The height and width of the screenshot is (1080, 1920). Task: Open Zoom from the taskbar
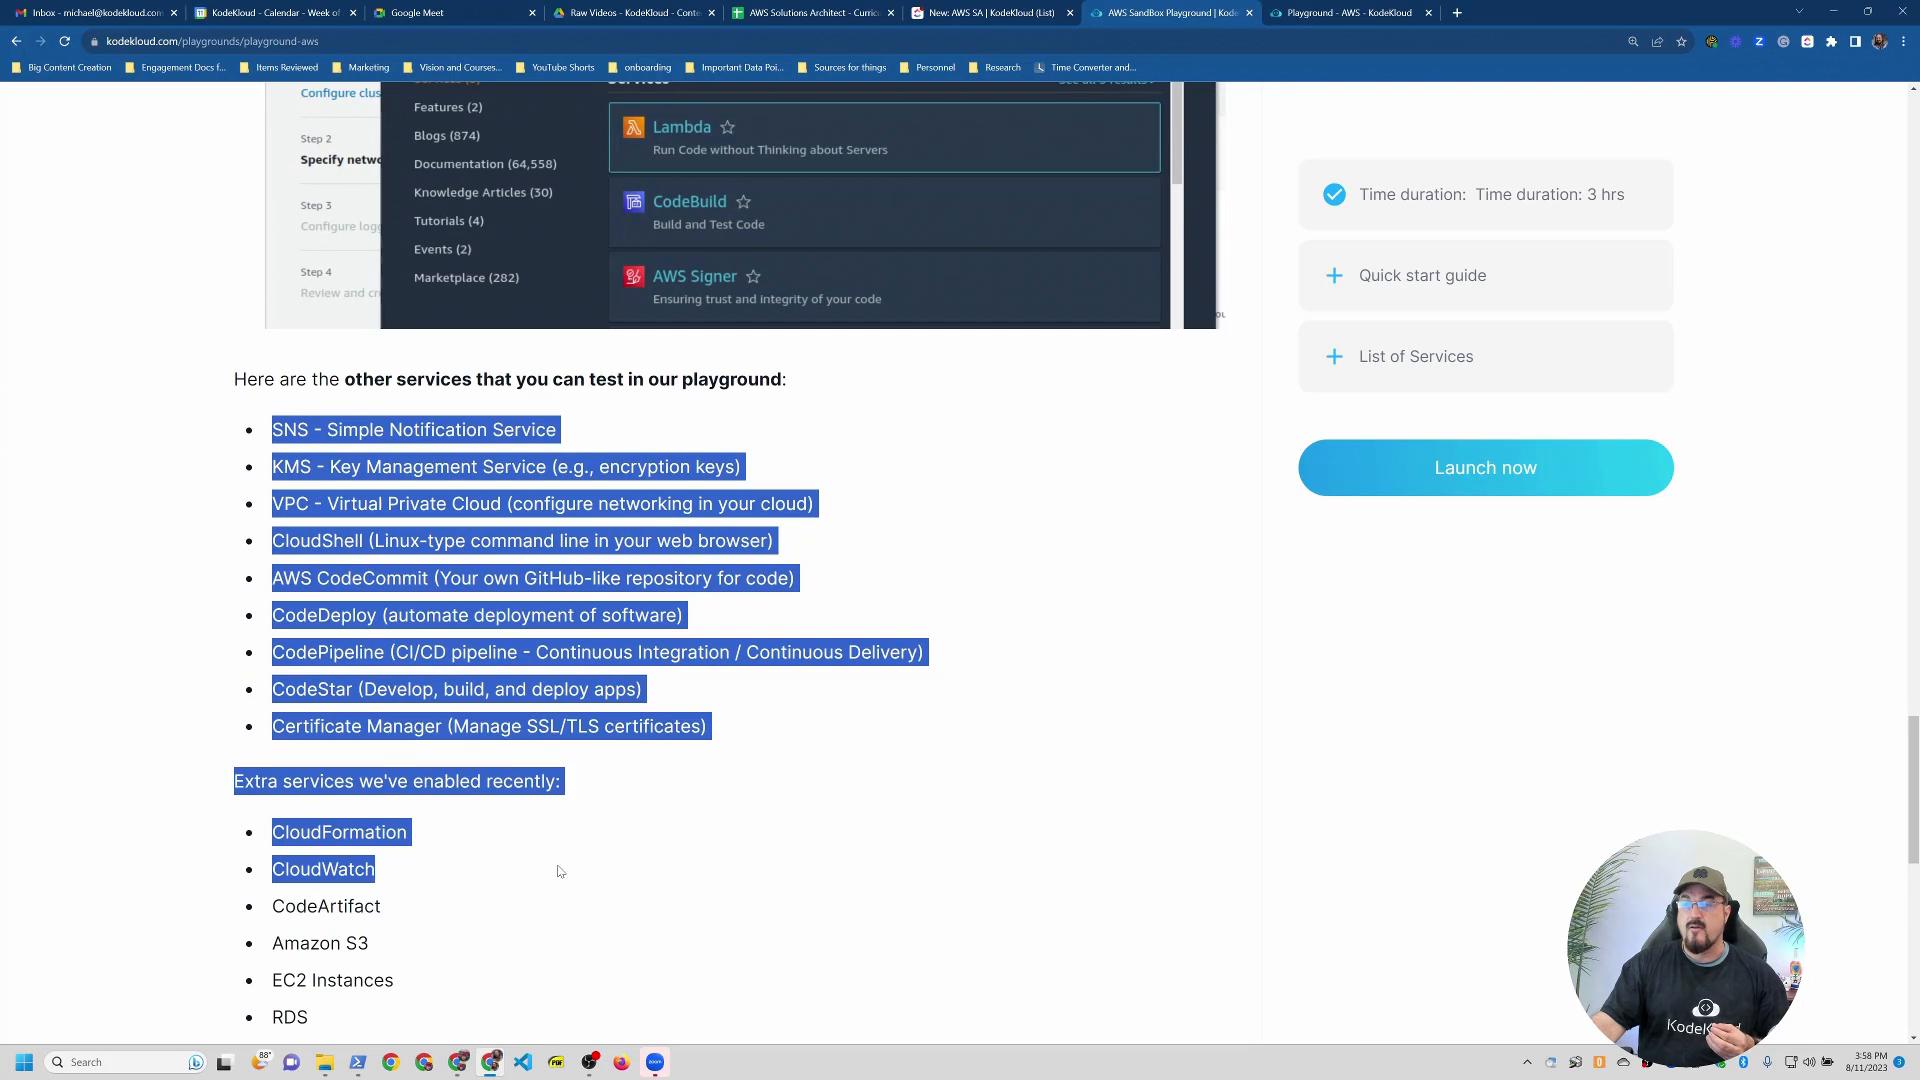tap(655, 1062)
